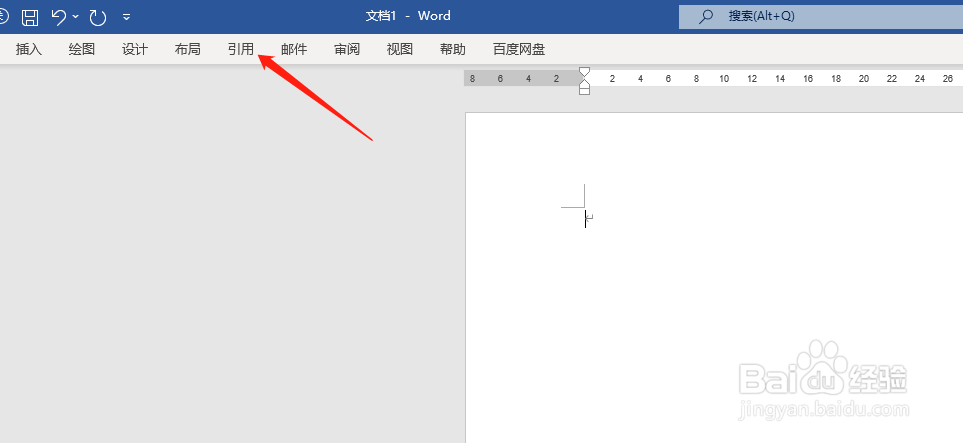
Task: Open the 插入 ribbon tab
Action: coord(29,50)
